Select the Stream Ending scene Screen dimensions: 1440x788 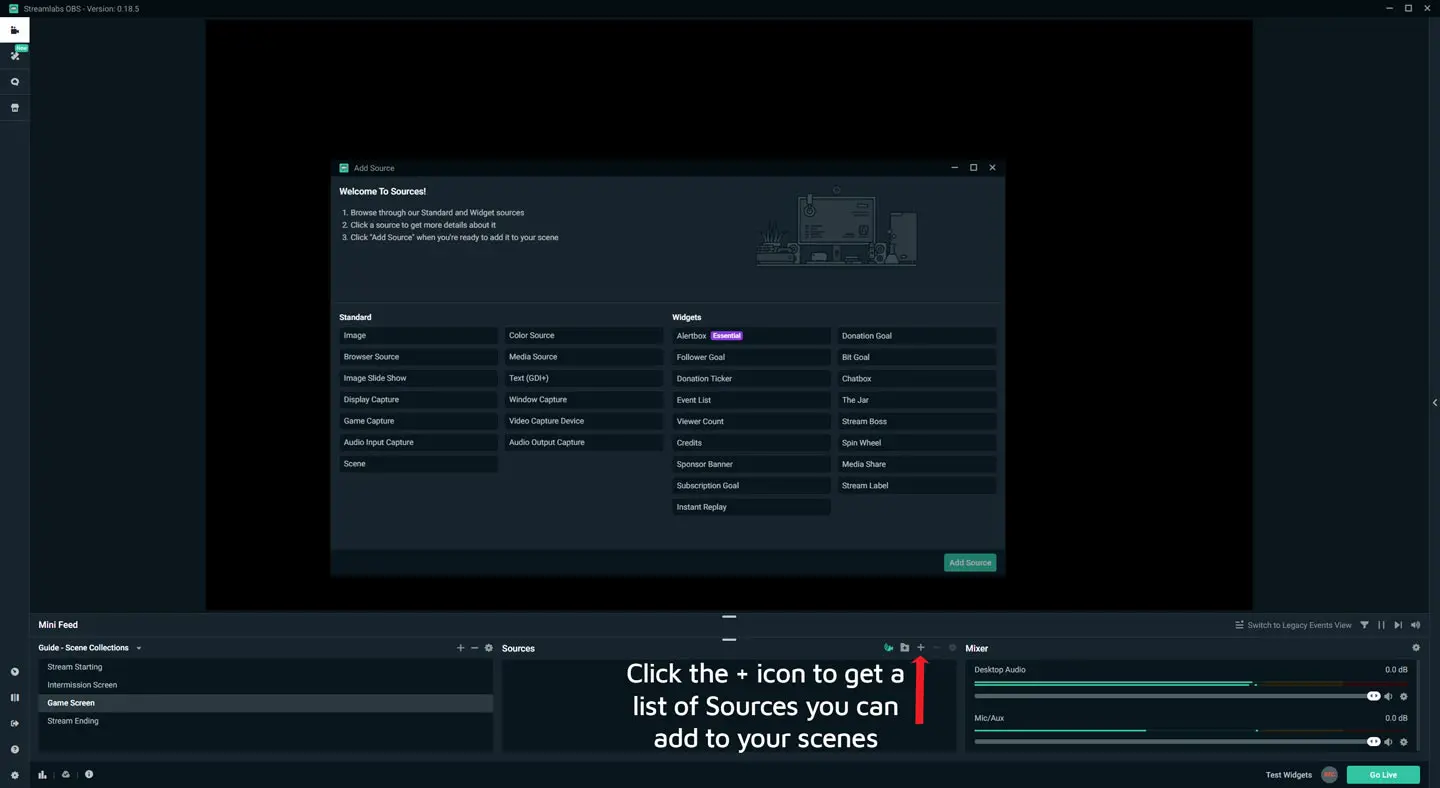click(x=266, y=721)
